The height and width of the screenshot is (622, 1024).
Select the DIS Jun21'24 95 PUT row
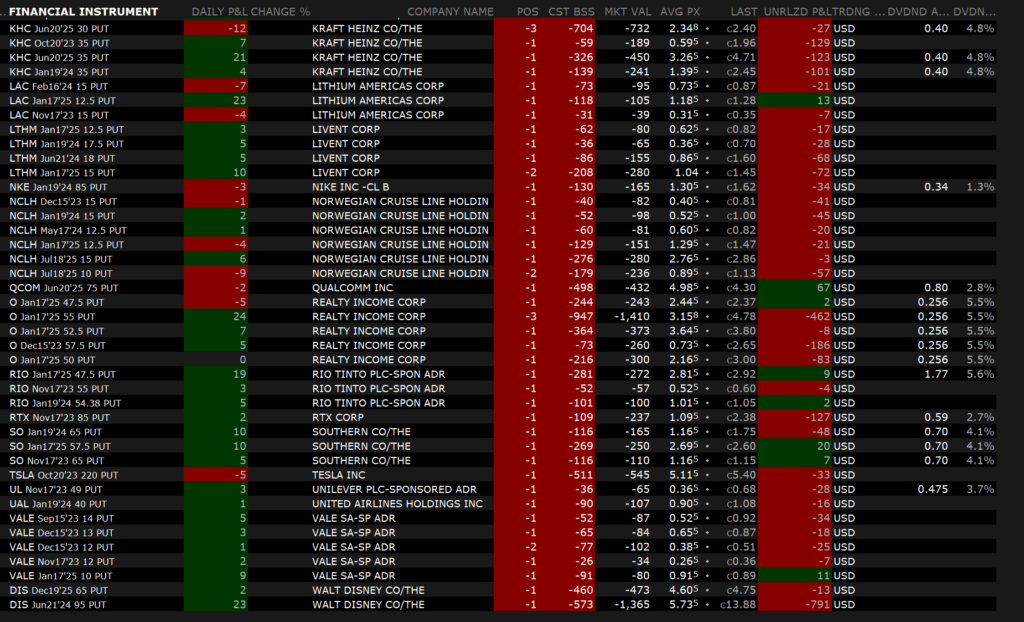pyautogui.click(x=58, y=605)
